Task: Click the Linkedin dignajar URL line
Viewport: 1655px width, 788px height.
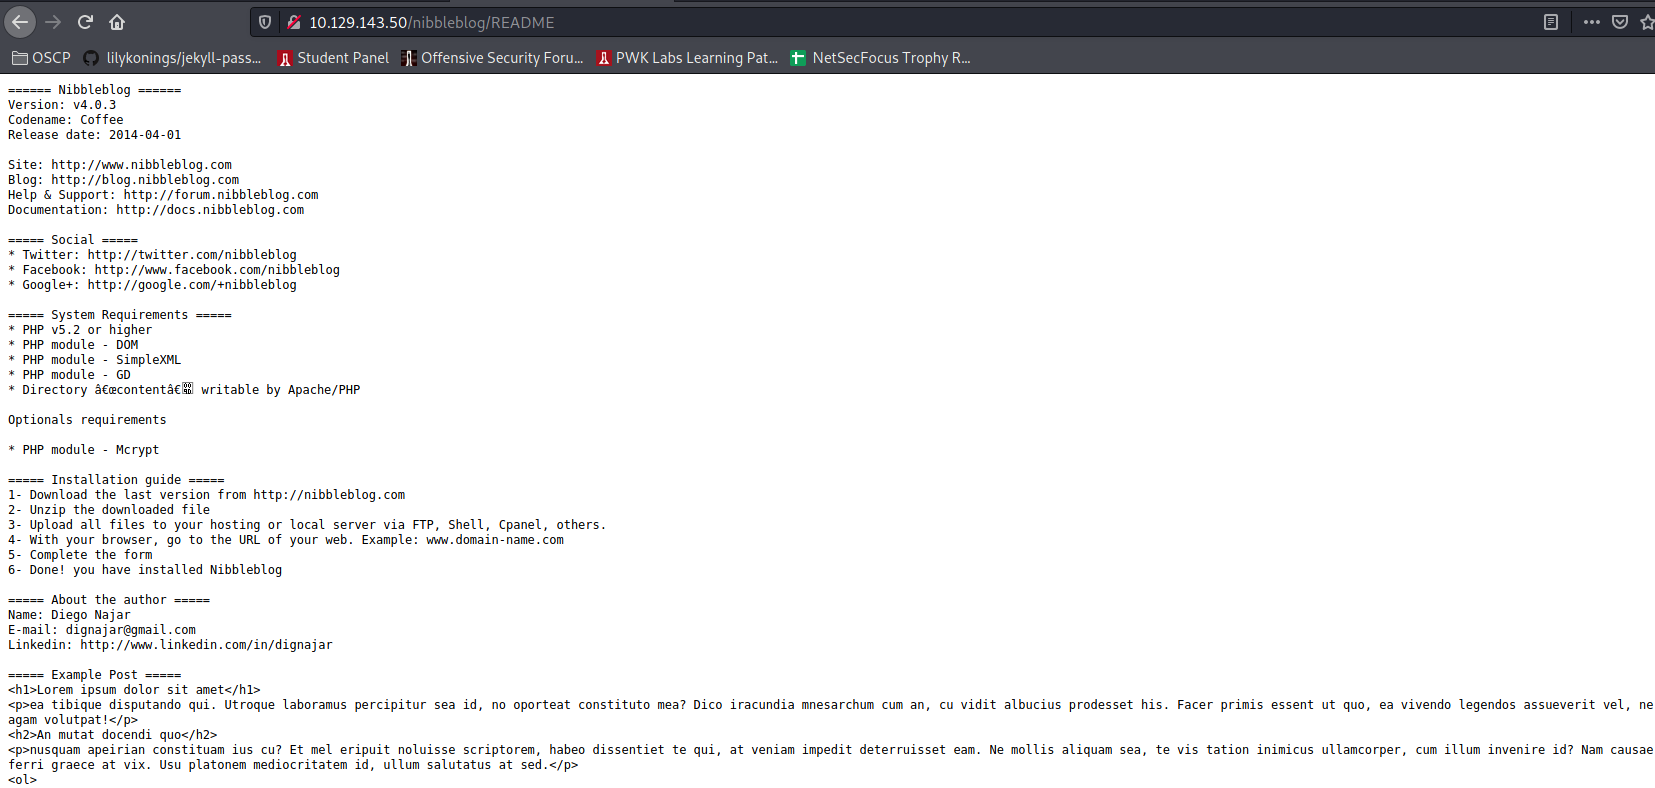Action: tap(170, 645)
